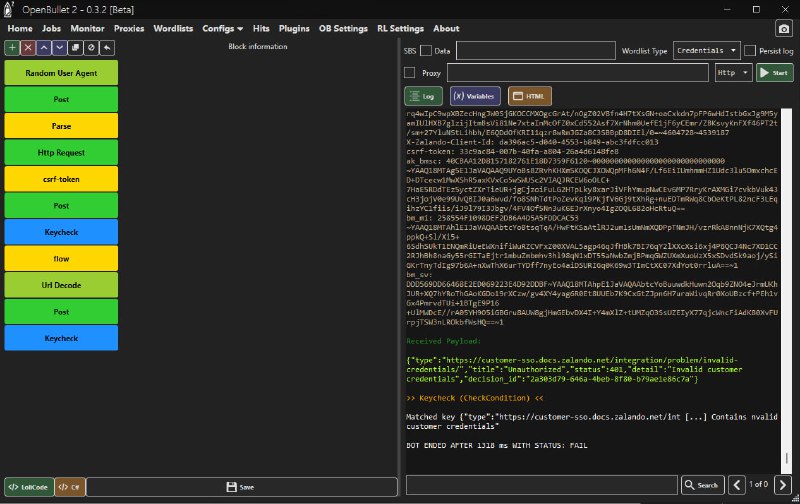Open the Http proxy type dropdown
This screenshot has height=504, width=800.
point(733,73)
